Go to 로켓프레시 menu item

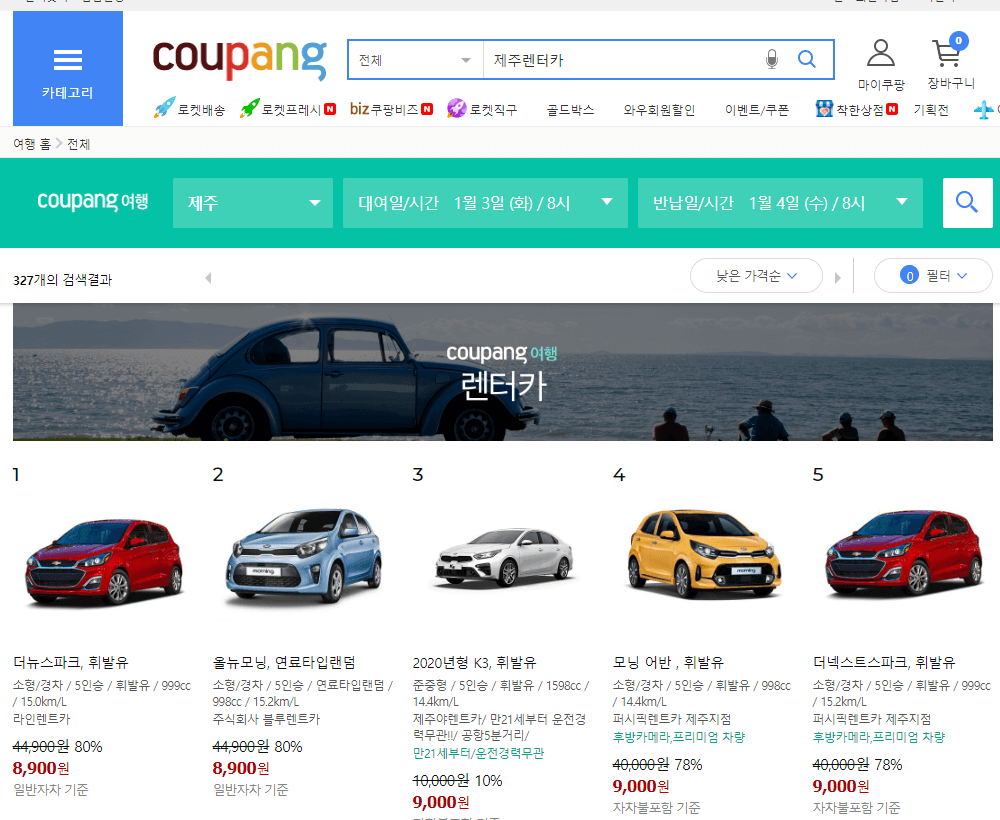(291, 110)
